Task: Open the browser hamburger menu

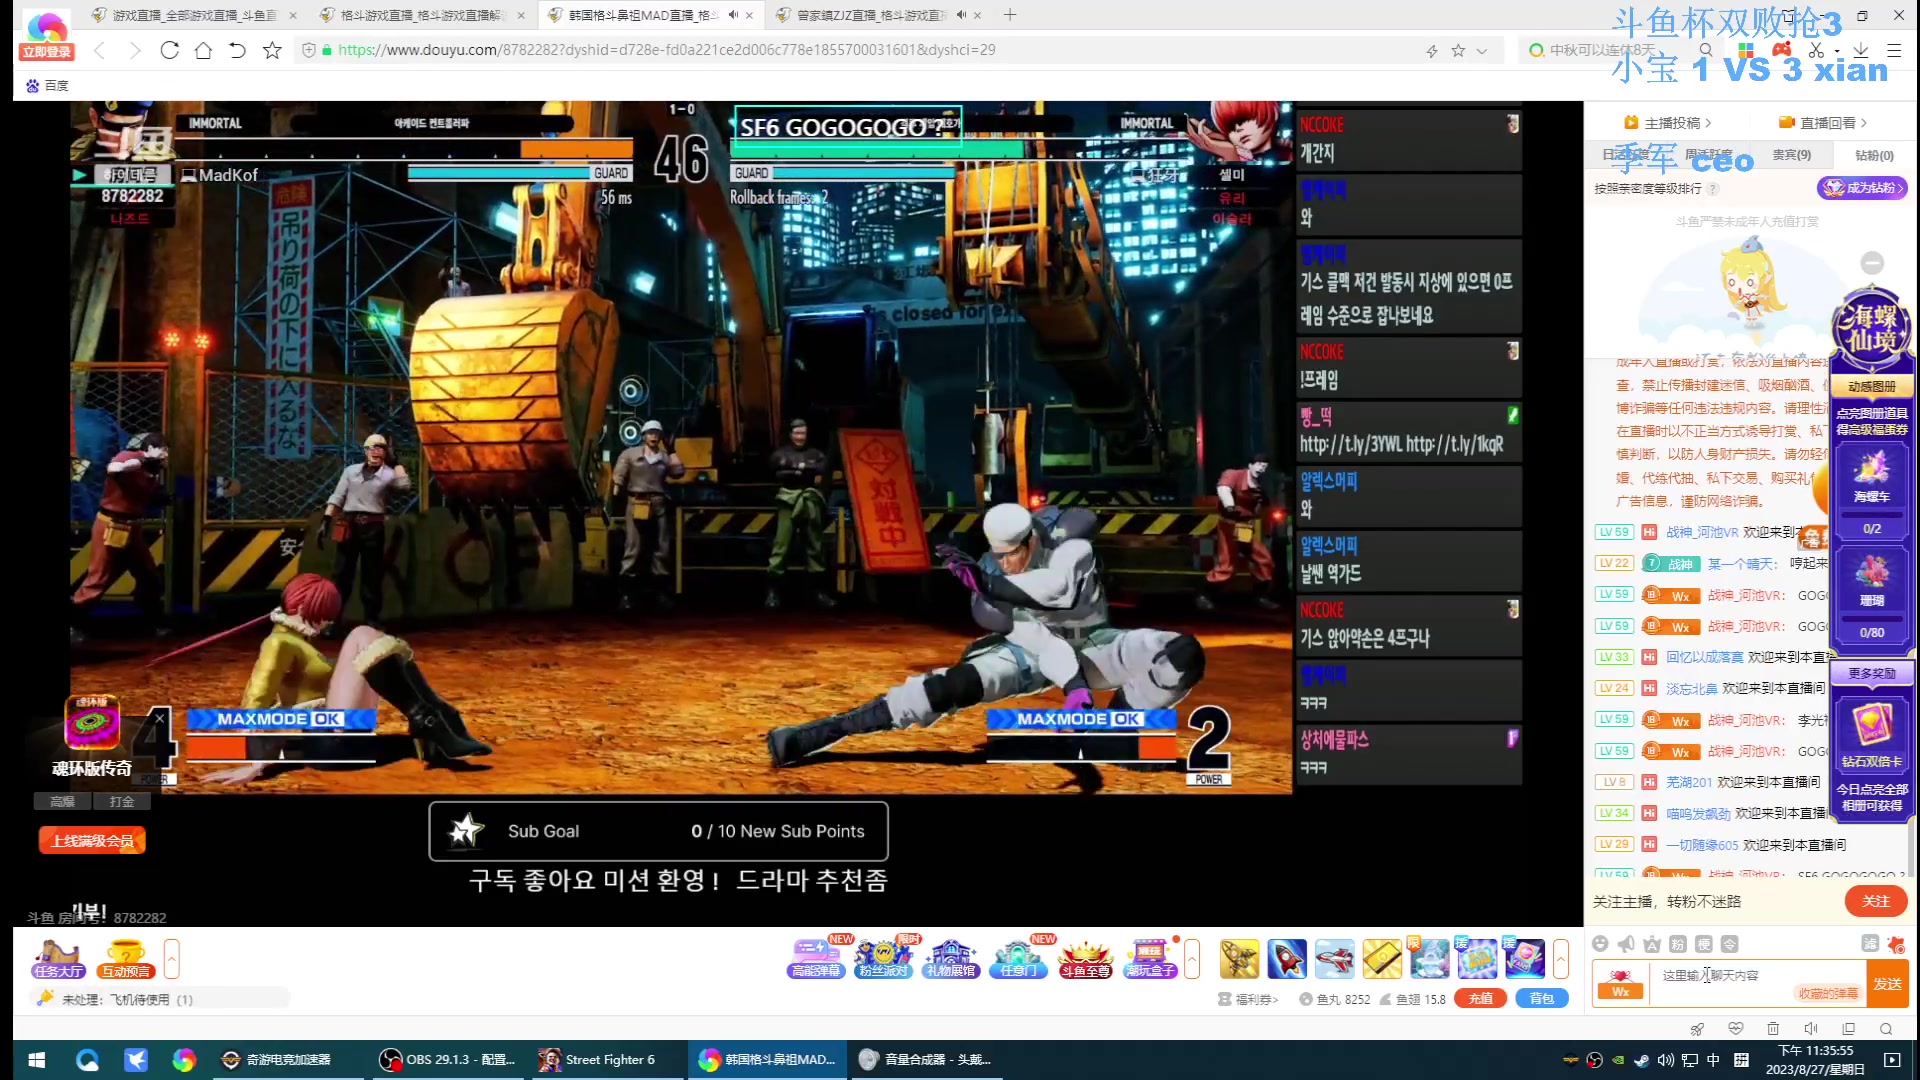Action: pyautogui.click(x=1894, y=50)
